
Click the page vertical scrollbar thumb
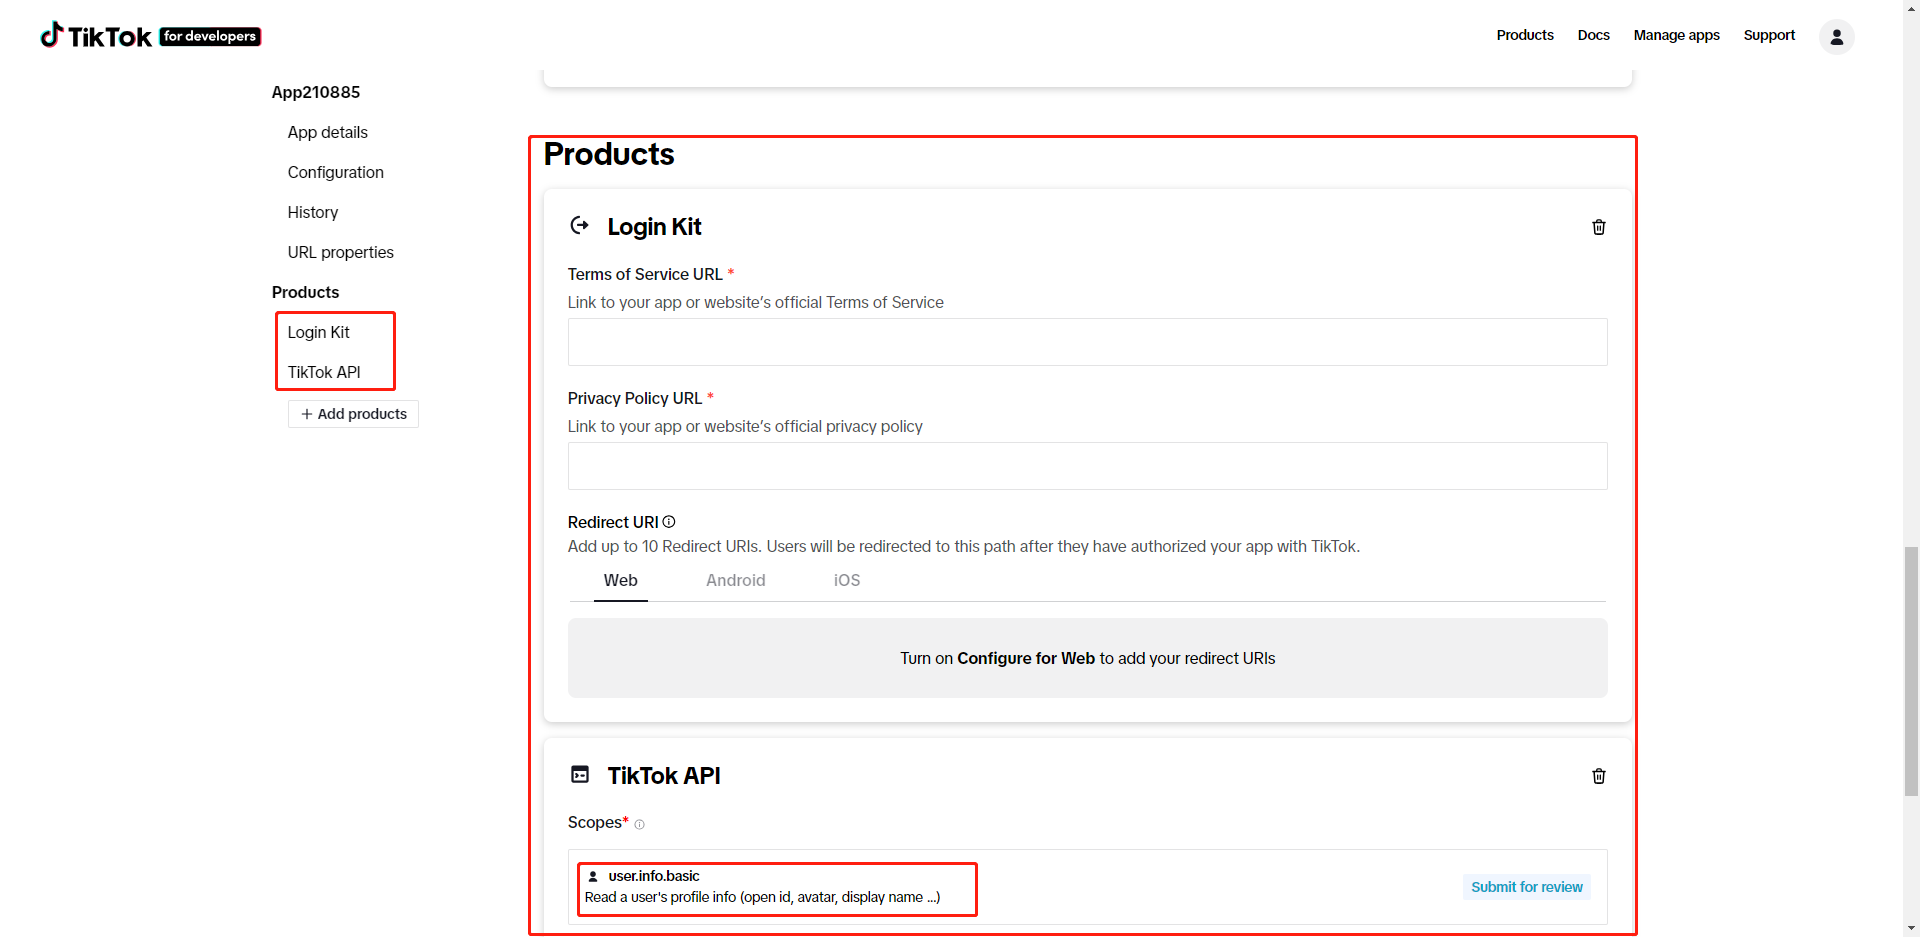[1911, 672]
